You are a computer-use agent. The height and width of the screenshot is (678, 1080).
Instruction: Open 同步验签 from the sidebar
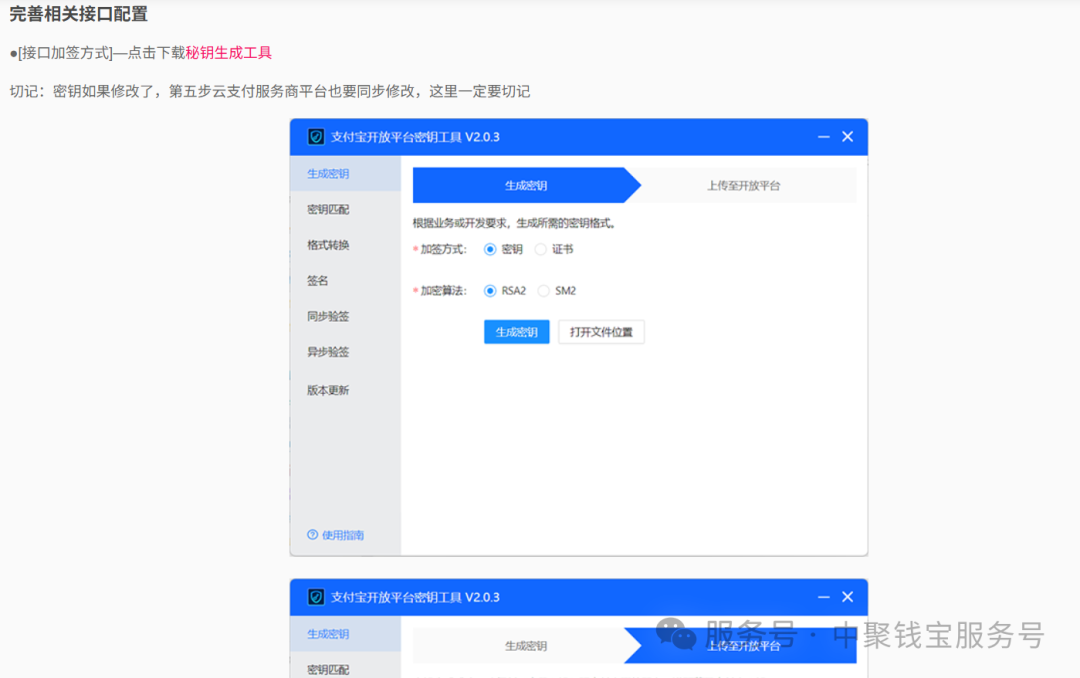(x=329, y=315)
